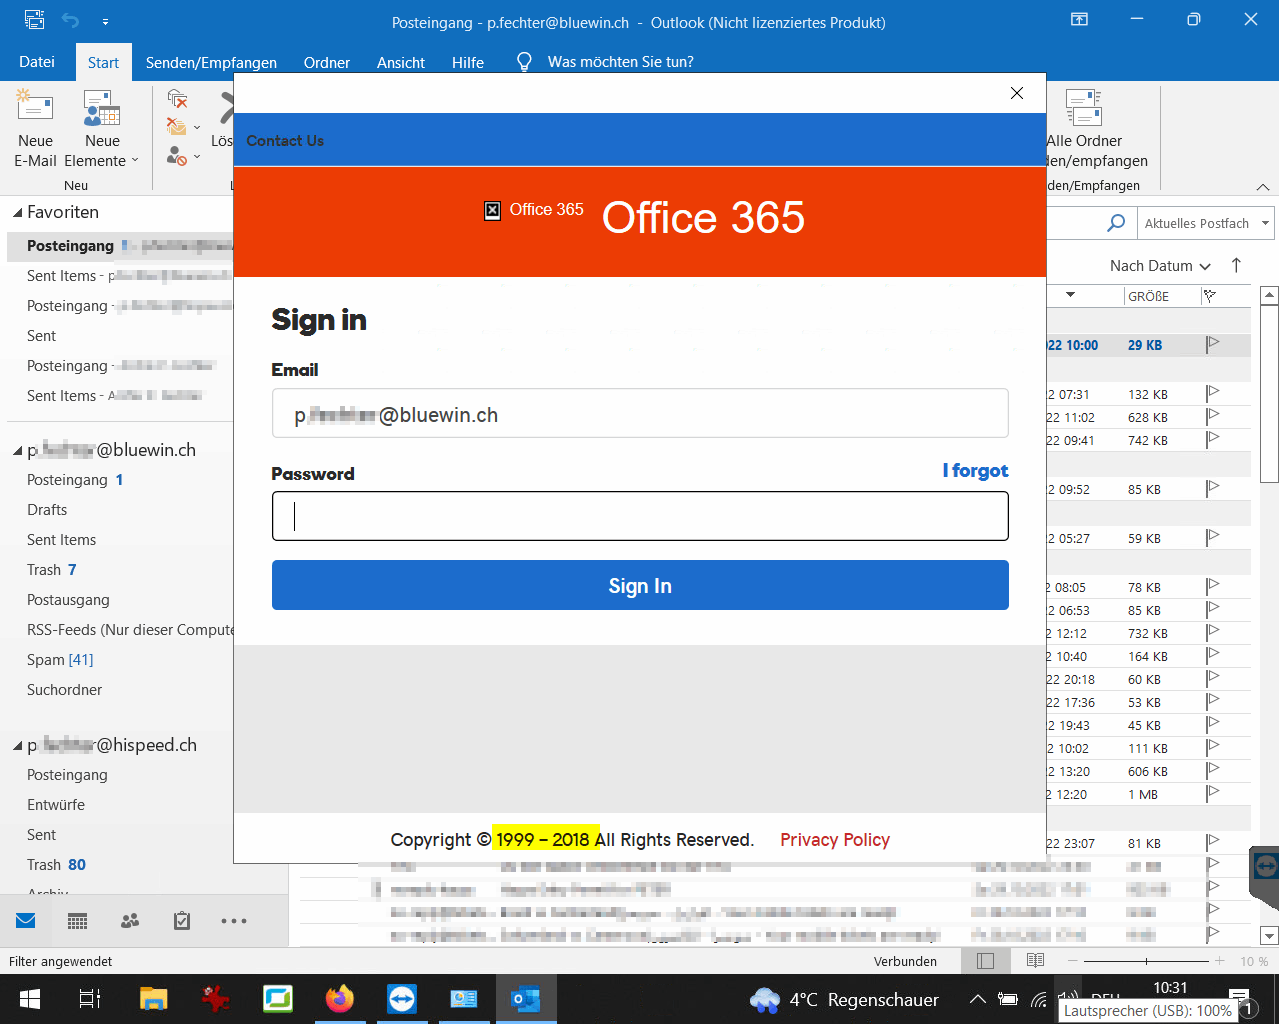This screenshot has width=1279, height=1024.
Task: Flag the 29 KB message
Action: click(1212, 345)
